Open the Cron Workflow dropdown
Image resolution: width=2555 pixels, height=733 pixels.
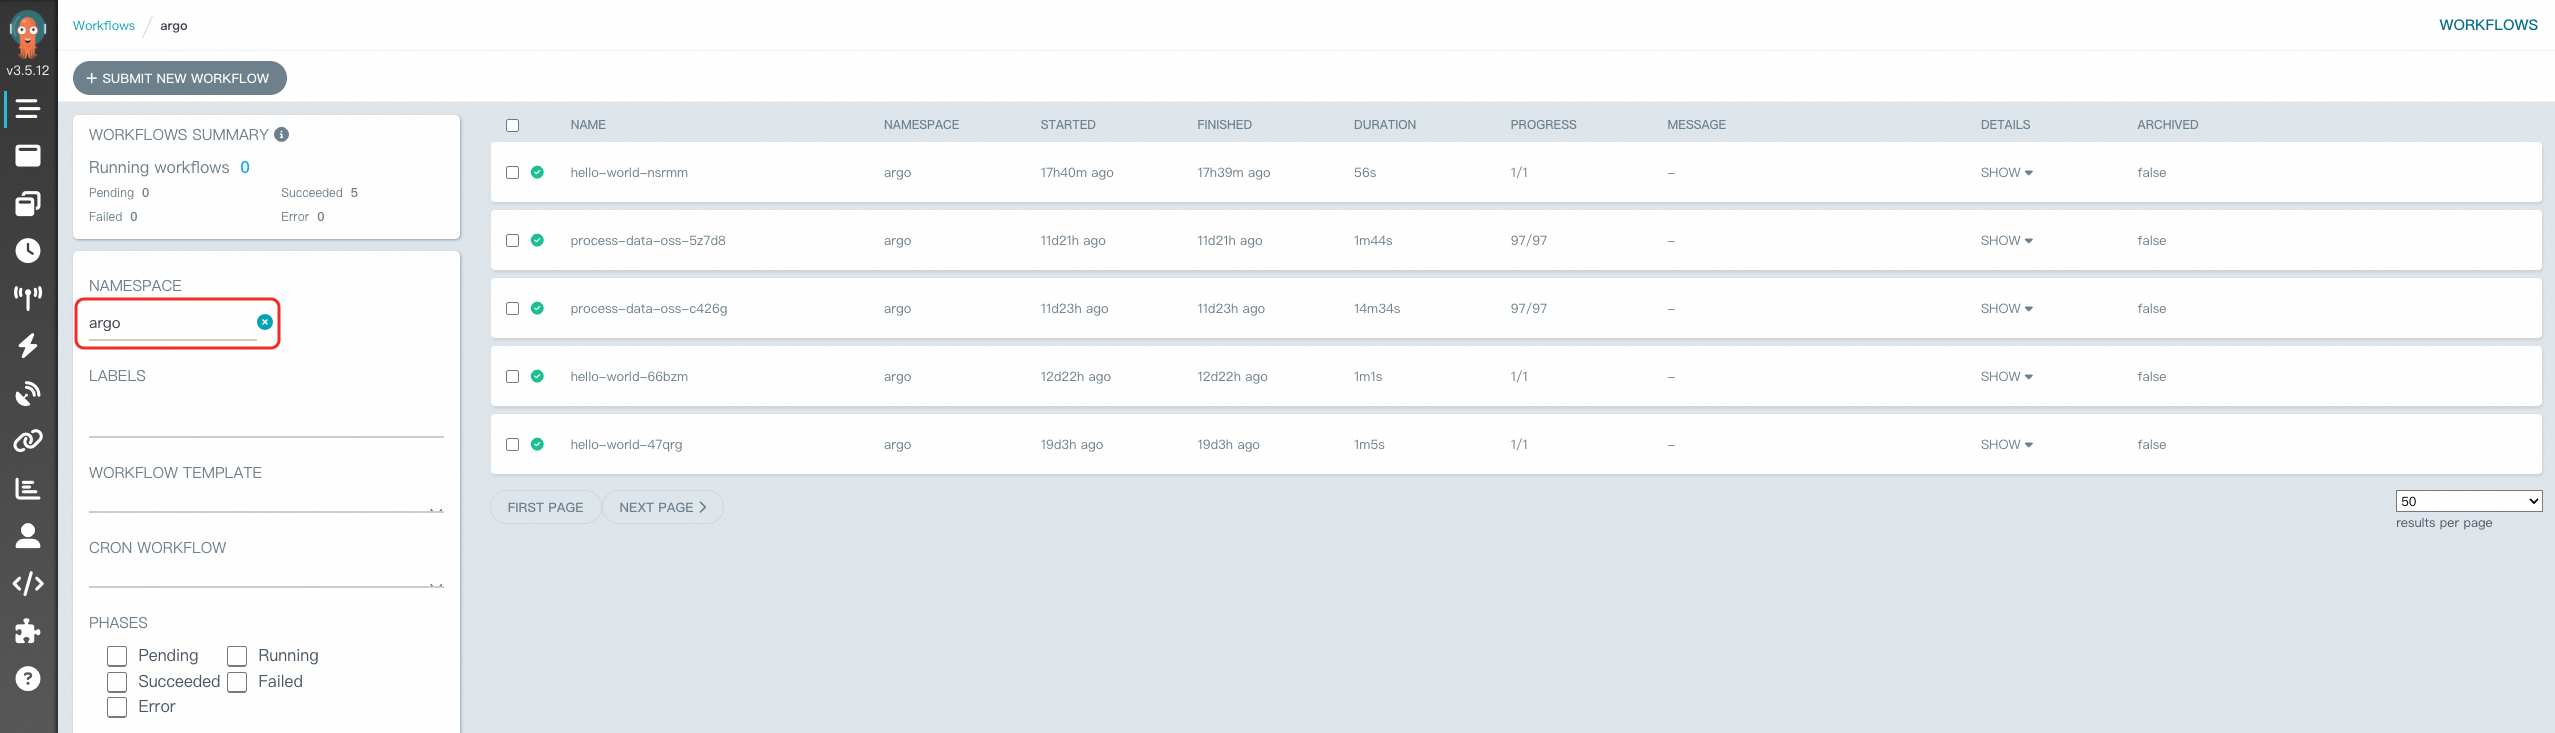pos(266,576)
